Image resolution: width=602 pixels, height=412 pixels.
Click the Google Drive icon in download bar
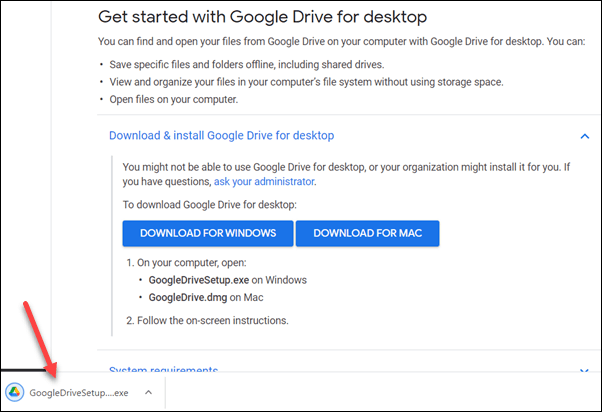(15, 392)
